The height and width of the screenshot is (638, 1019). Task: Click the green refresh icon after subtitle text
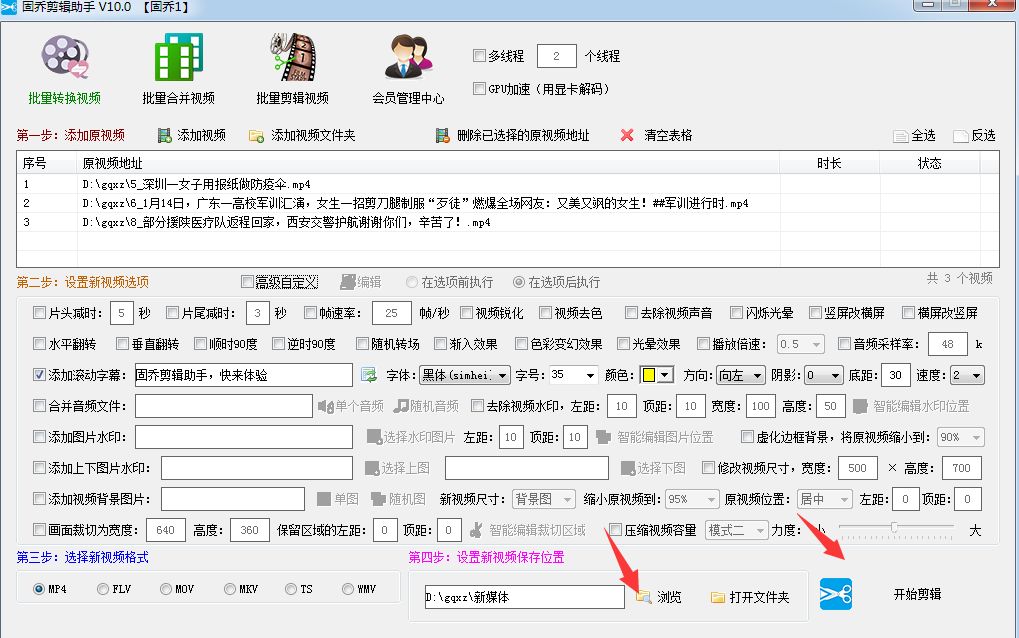(369, 375)
